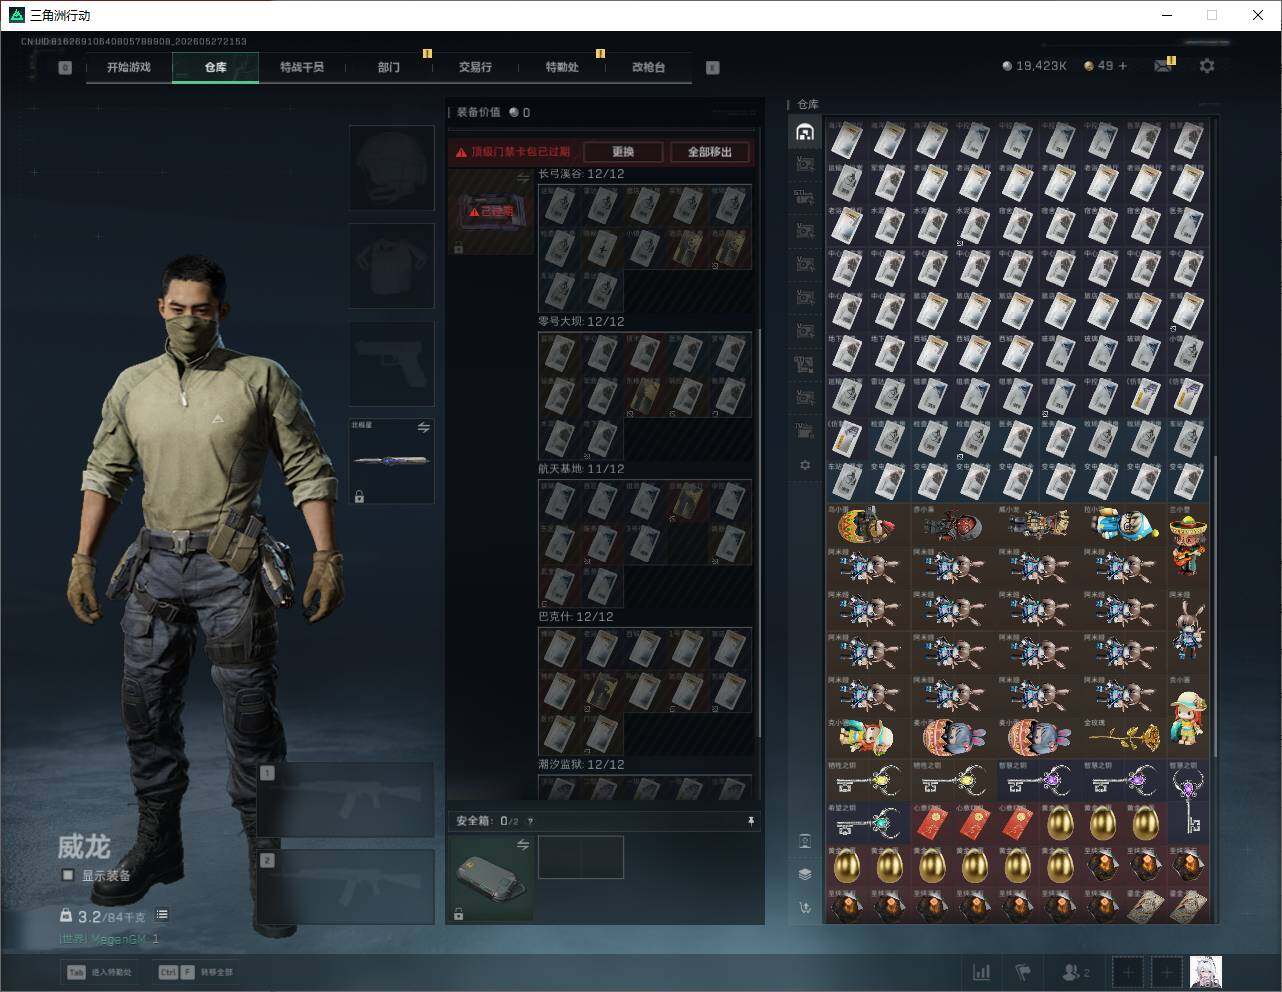This screenshot has width=1282, height=992.
Task: Select the empty body armor slot
Action: point(391,266)
